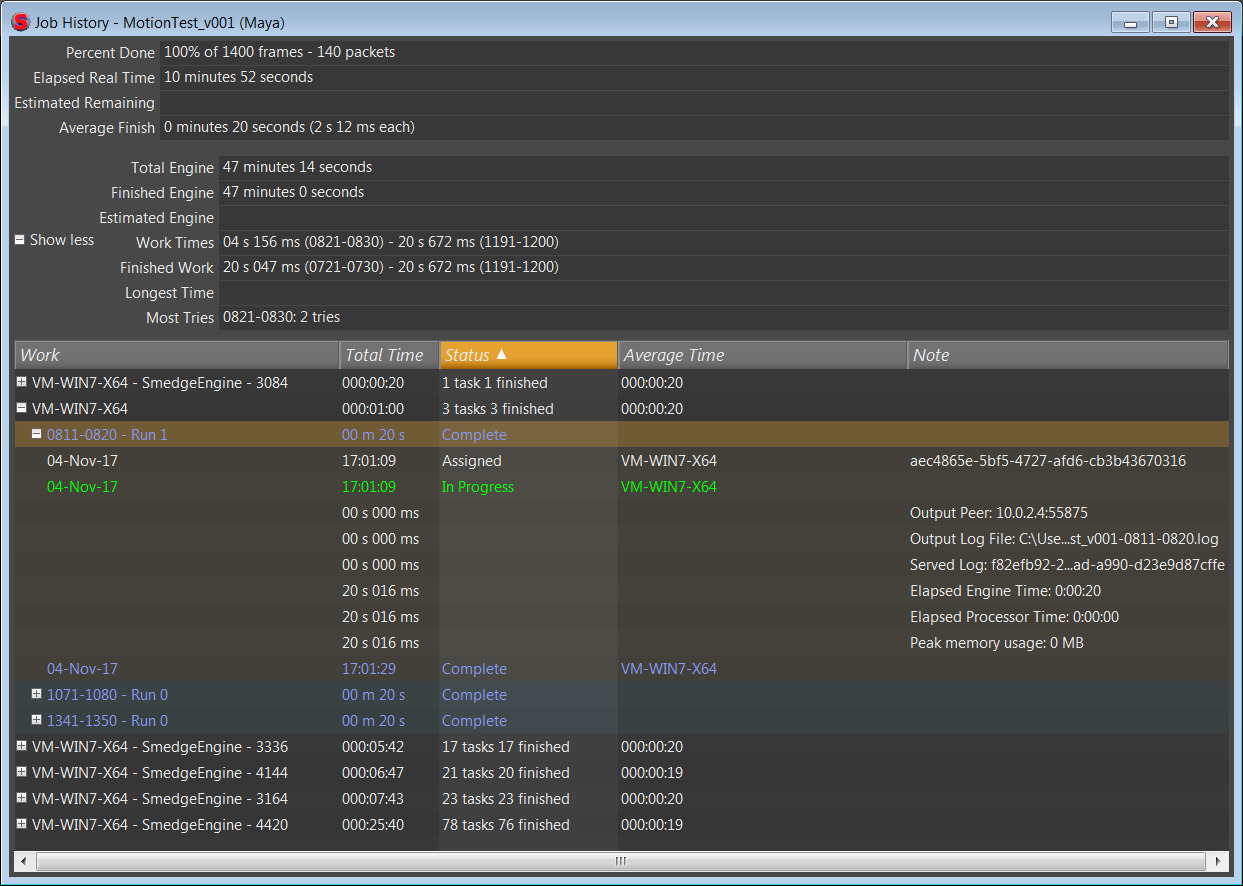1243x886 pixels.
Task: Collapse the VM-WIN7-X64 engine group
Action: pyautogui.click(x=22, y=408)
